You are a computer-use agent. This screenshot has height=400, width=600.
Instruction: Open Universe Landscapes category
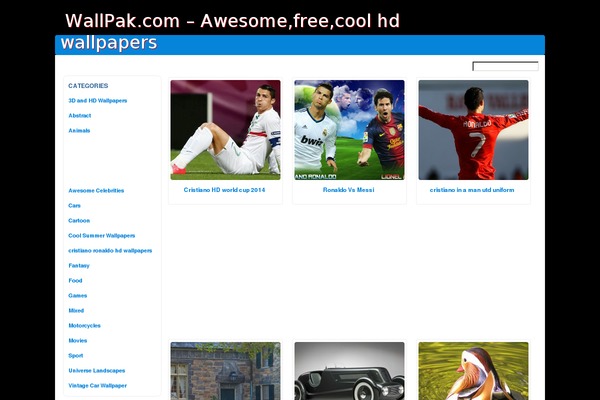pos(96,371)
